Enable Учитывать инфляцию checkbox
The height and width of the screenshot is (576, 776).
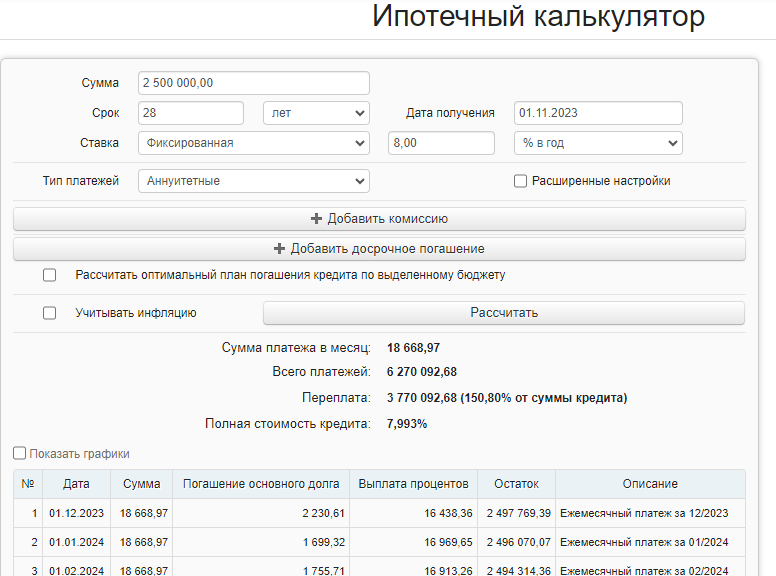49,313
